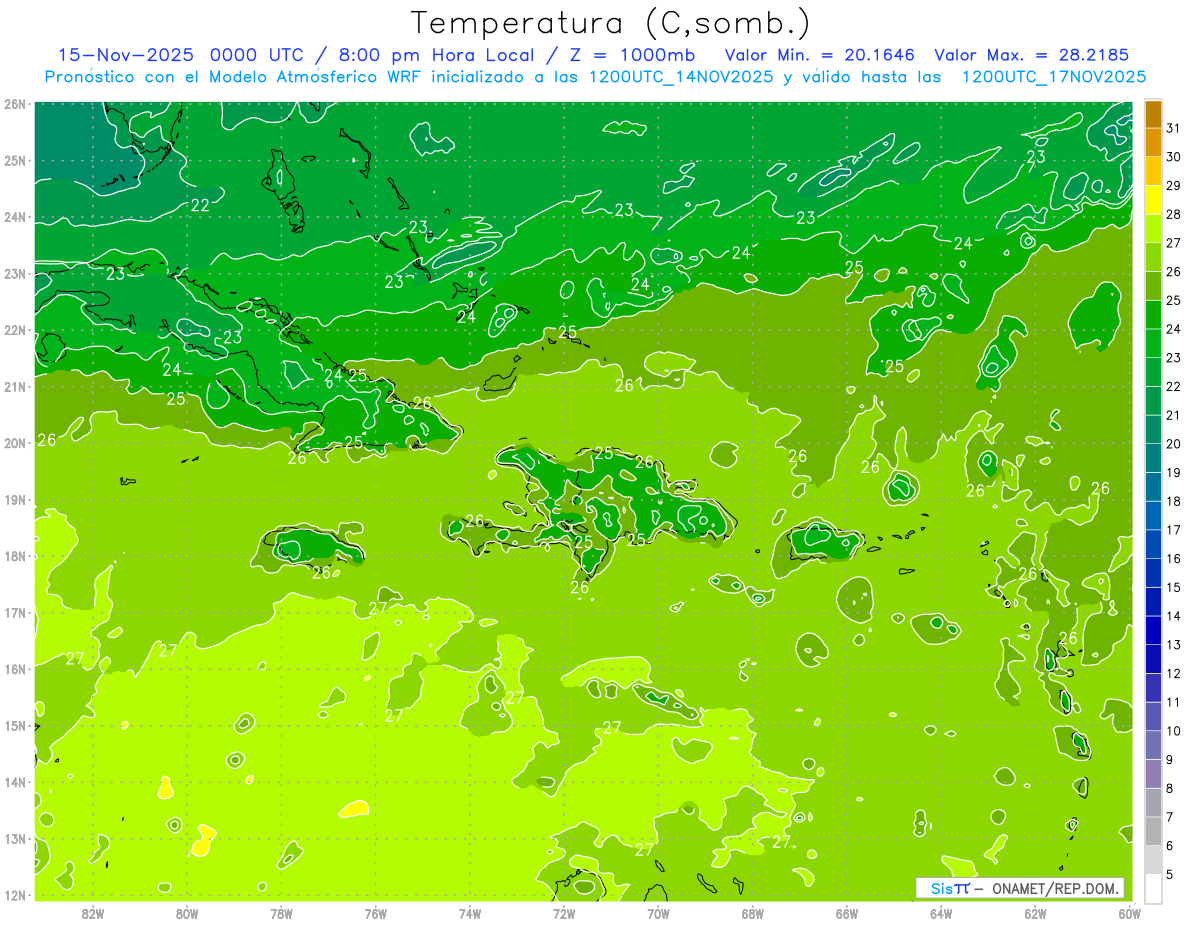Click legend scale label "19"
The height and width of the screenshot is (927, 1200).
(x=1173, y=472)
